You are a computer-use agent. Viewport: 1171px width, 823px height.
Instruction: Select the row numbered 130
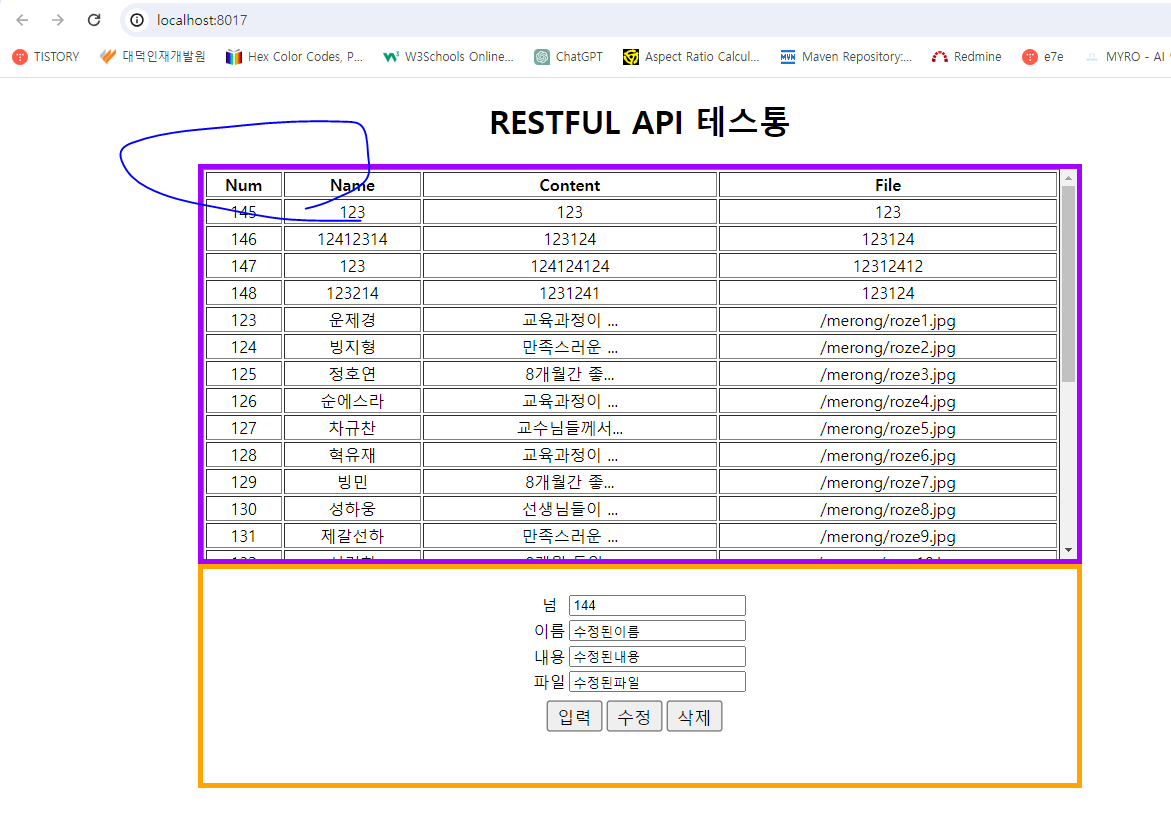pyautogui.click(x=632, y=509)
